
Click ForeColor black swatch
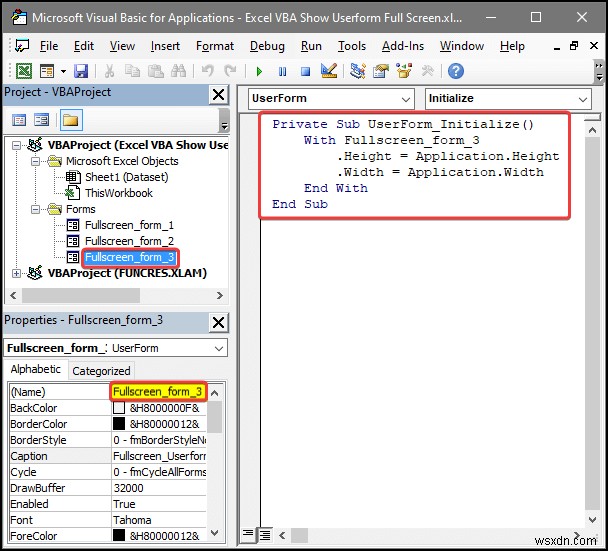tap(119, 536)
